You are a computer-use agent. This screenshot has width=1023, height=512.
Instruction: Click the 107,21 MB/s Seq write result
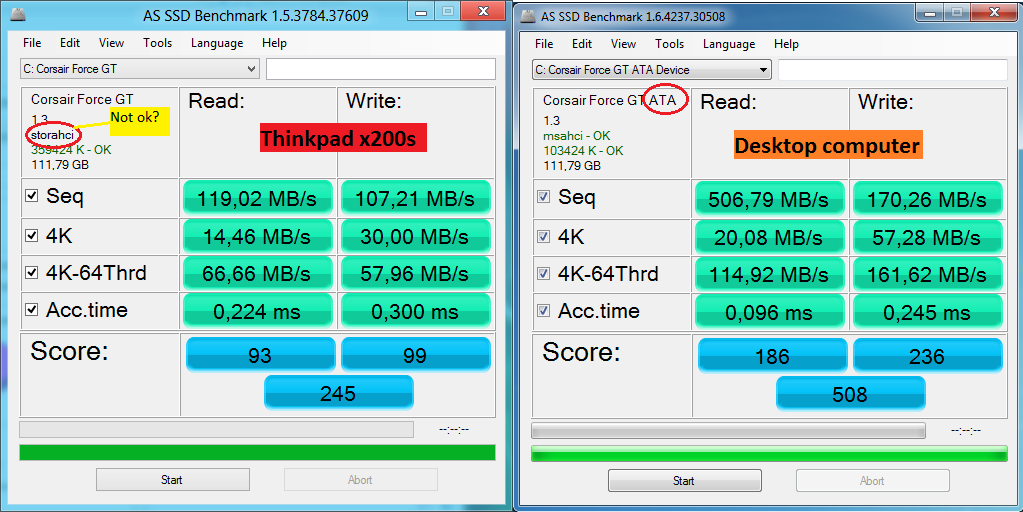[x=414, y=197]
